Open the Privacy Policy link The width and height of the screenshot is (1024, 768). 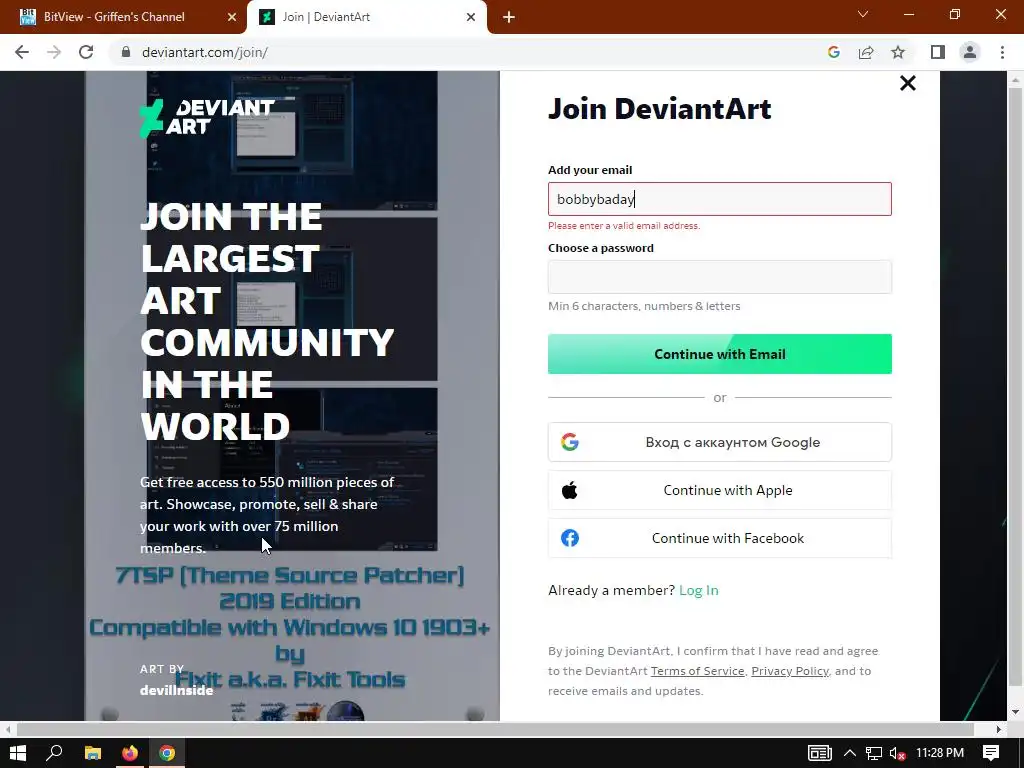pyautogui.click(x=790, y=671)
